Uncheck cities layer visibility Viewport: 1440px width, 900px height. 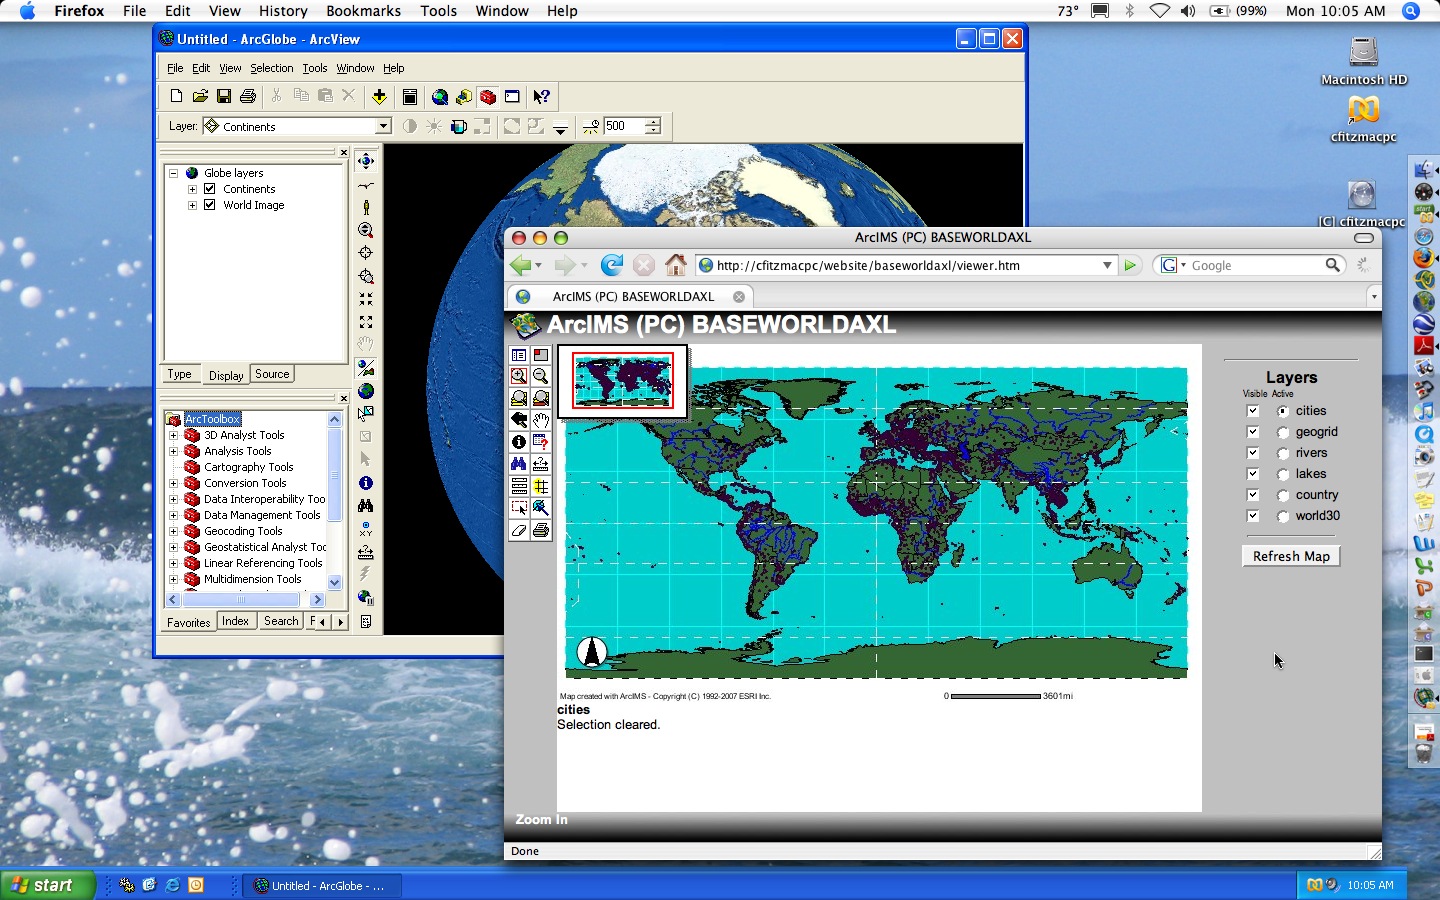(x=1253, y=411)
